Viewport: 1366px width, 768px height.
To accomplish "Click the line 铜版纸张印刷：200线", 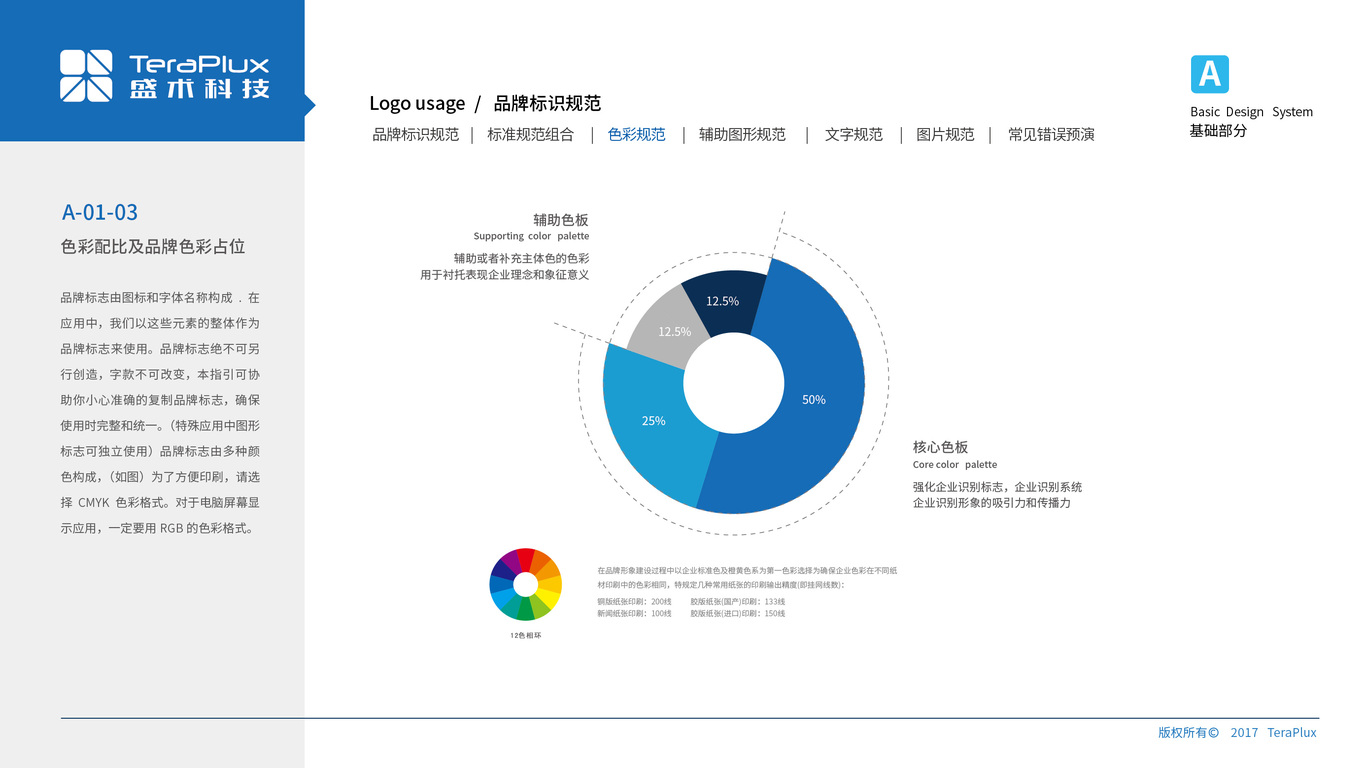I will [634, 602].
